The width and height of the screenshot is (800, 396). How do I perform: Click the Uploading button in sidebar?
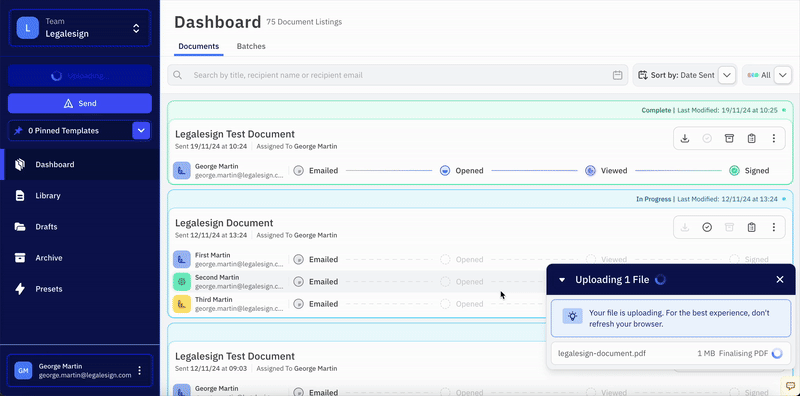tap(80, 76)
